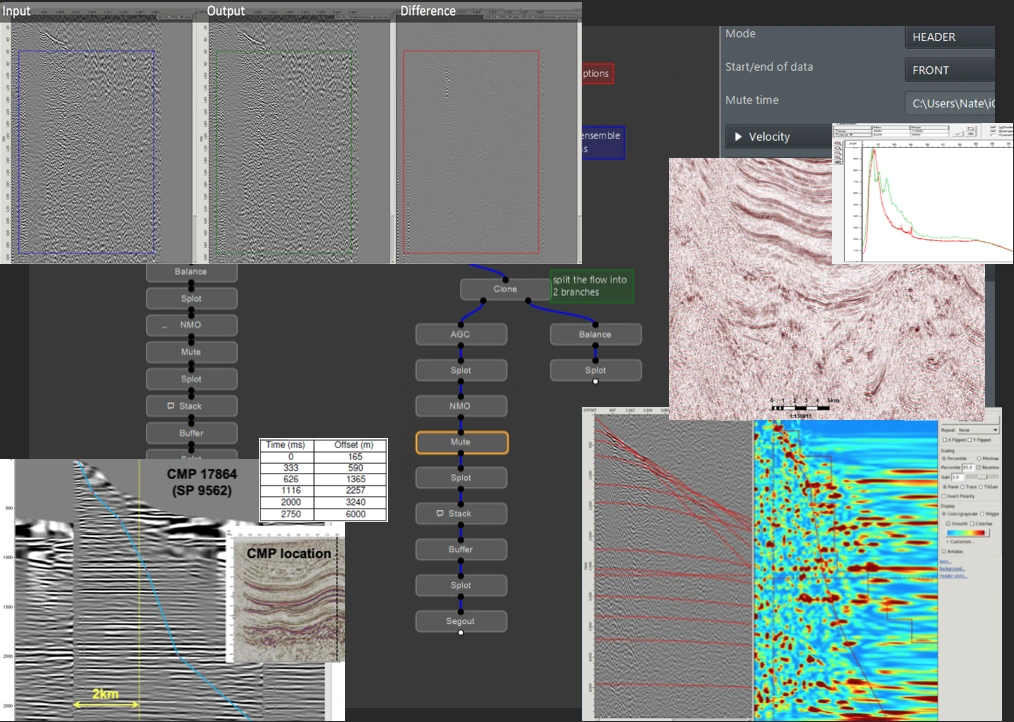Select the NMO node below the AGC branch
Screen dimensions: 1014x722
pyautogui.click(x=460, y=406)
